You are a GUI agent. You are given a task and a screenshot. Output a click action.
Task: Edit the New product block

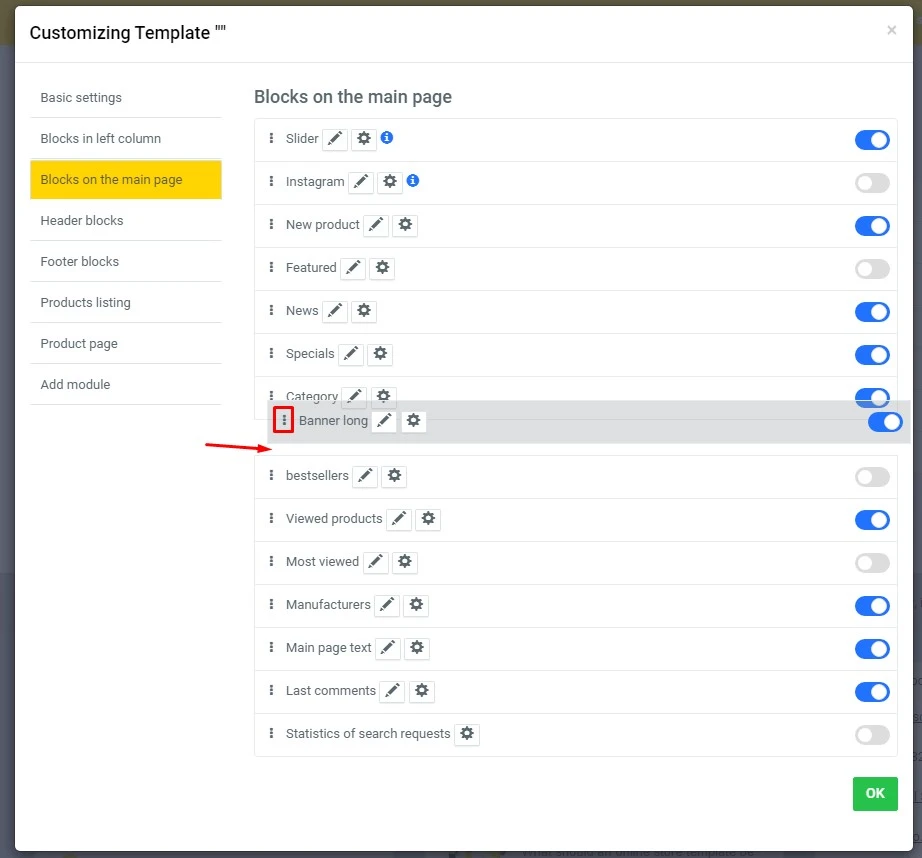pyautogui.click(x=376, y=225)
